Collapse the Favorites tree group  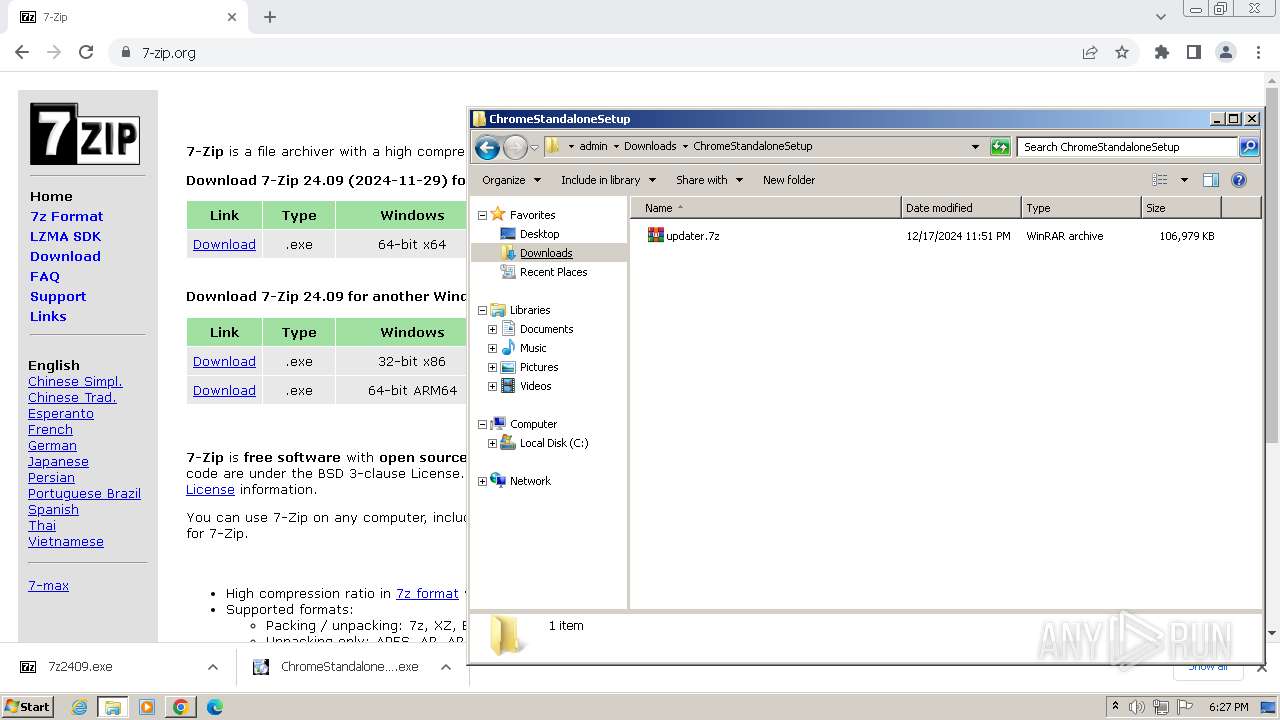pos(482,215)
